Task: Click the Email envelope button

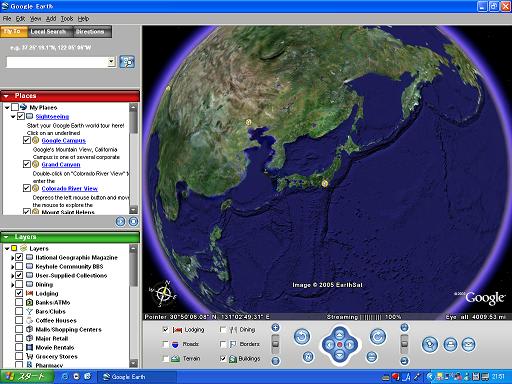Action: (469, 345)
